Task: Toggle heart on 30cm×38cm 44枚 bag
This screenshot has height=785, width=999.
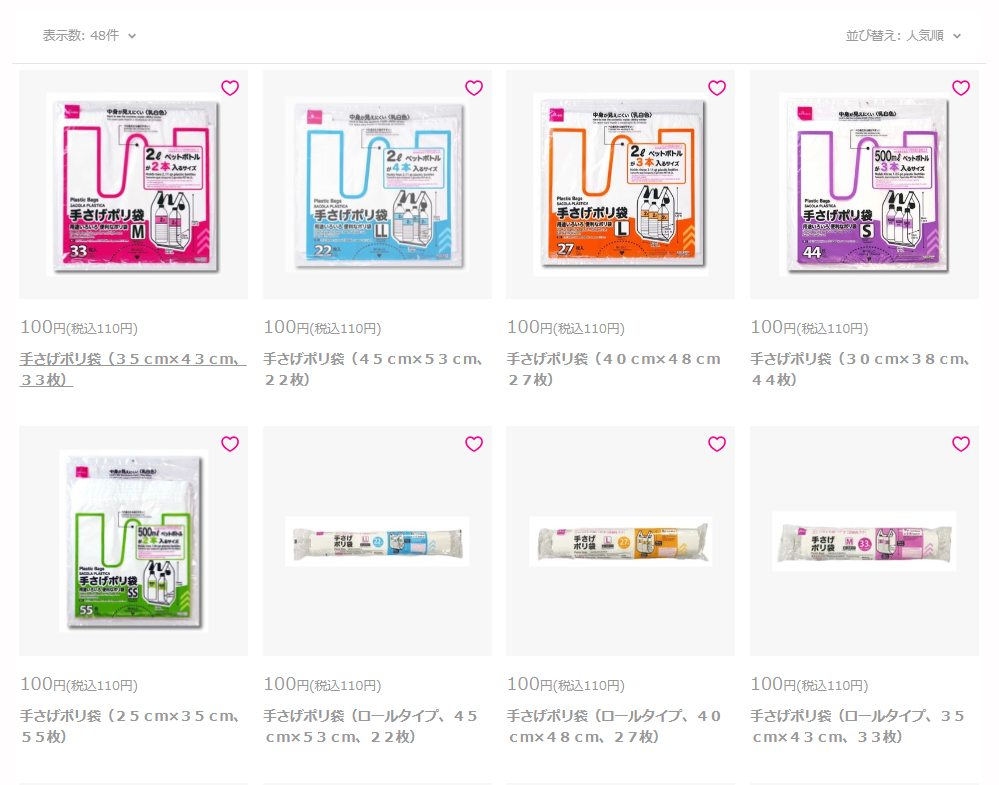Action: click(961, 88)
